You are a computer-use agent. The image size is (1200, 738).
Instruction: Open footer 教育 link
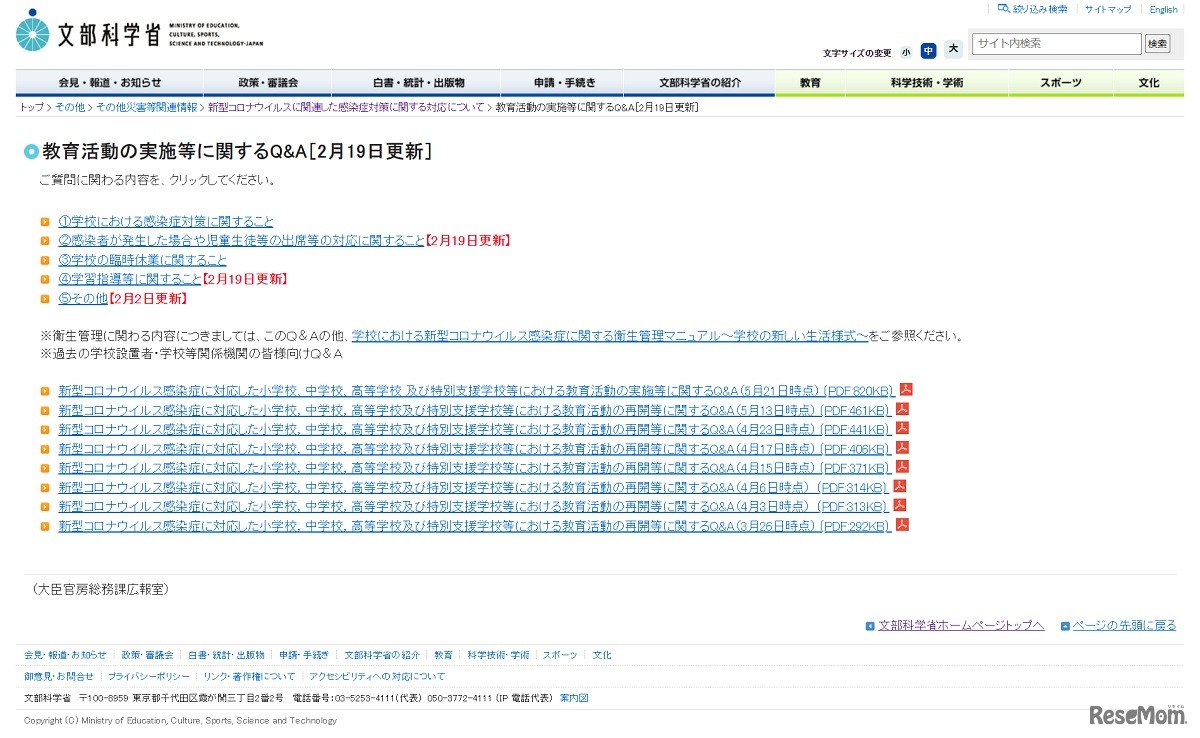(x=443, y=655)
